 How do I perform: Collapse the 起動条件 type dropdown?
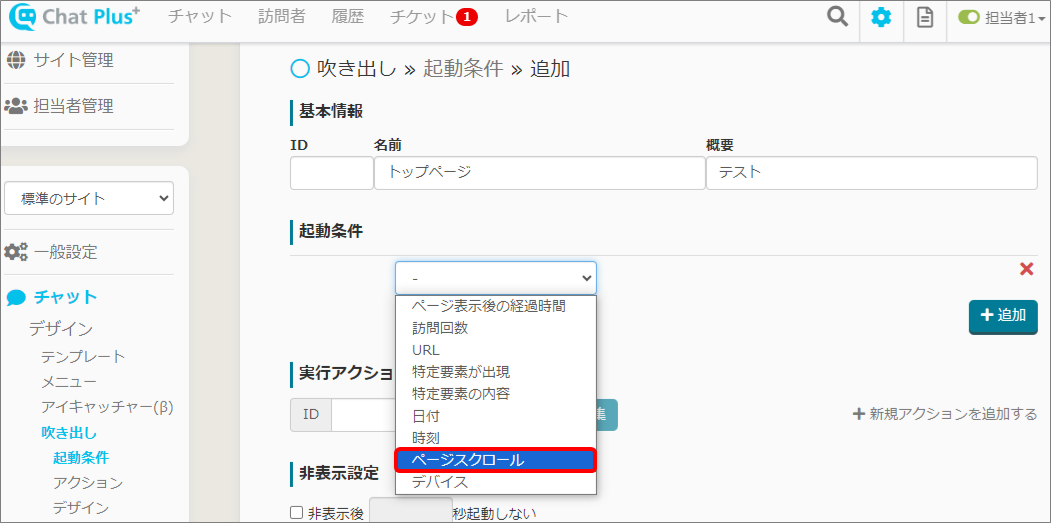coord(495,277)
